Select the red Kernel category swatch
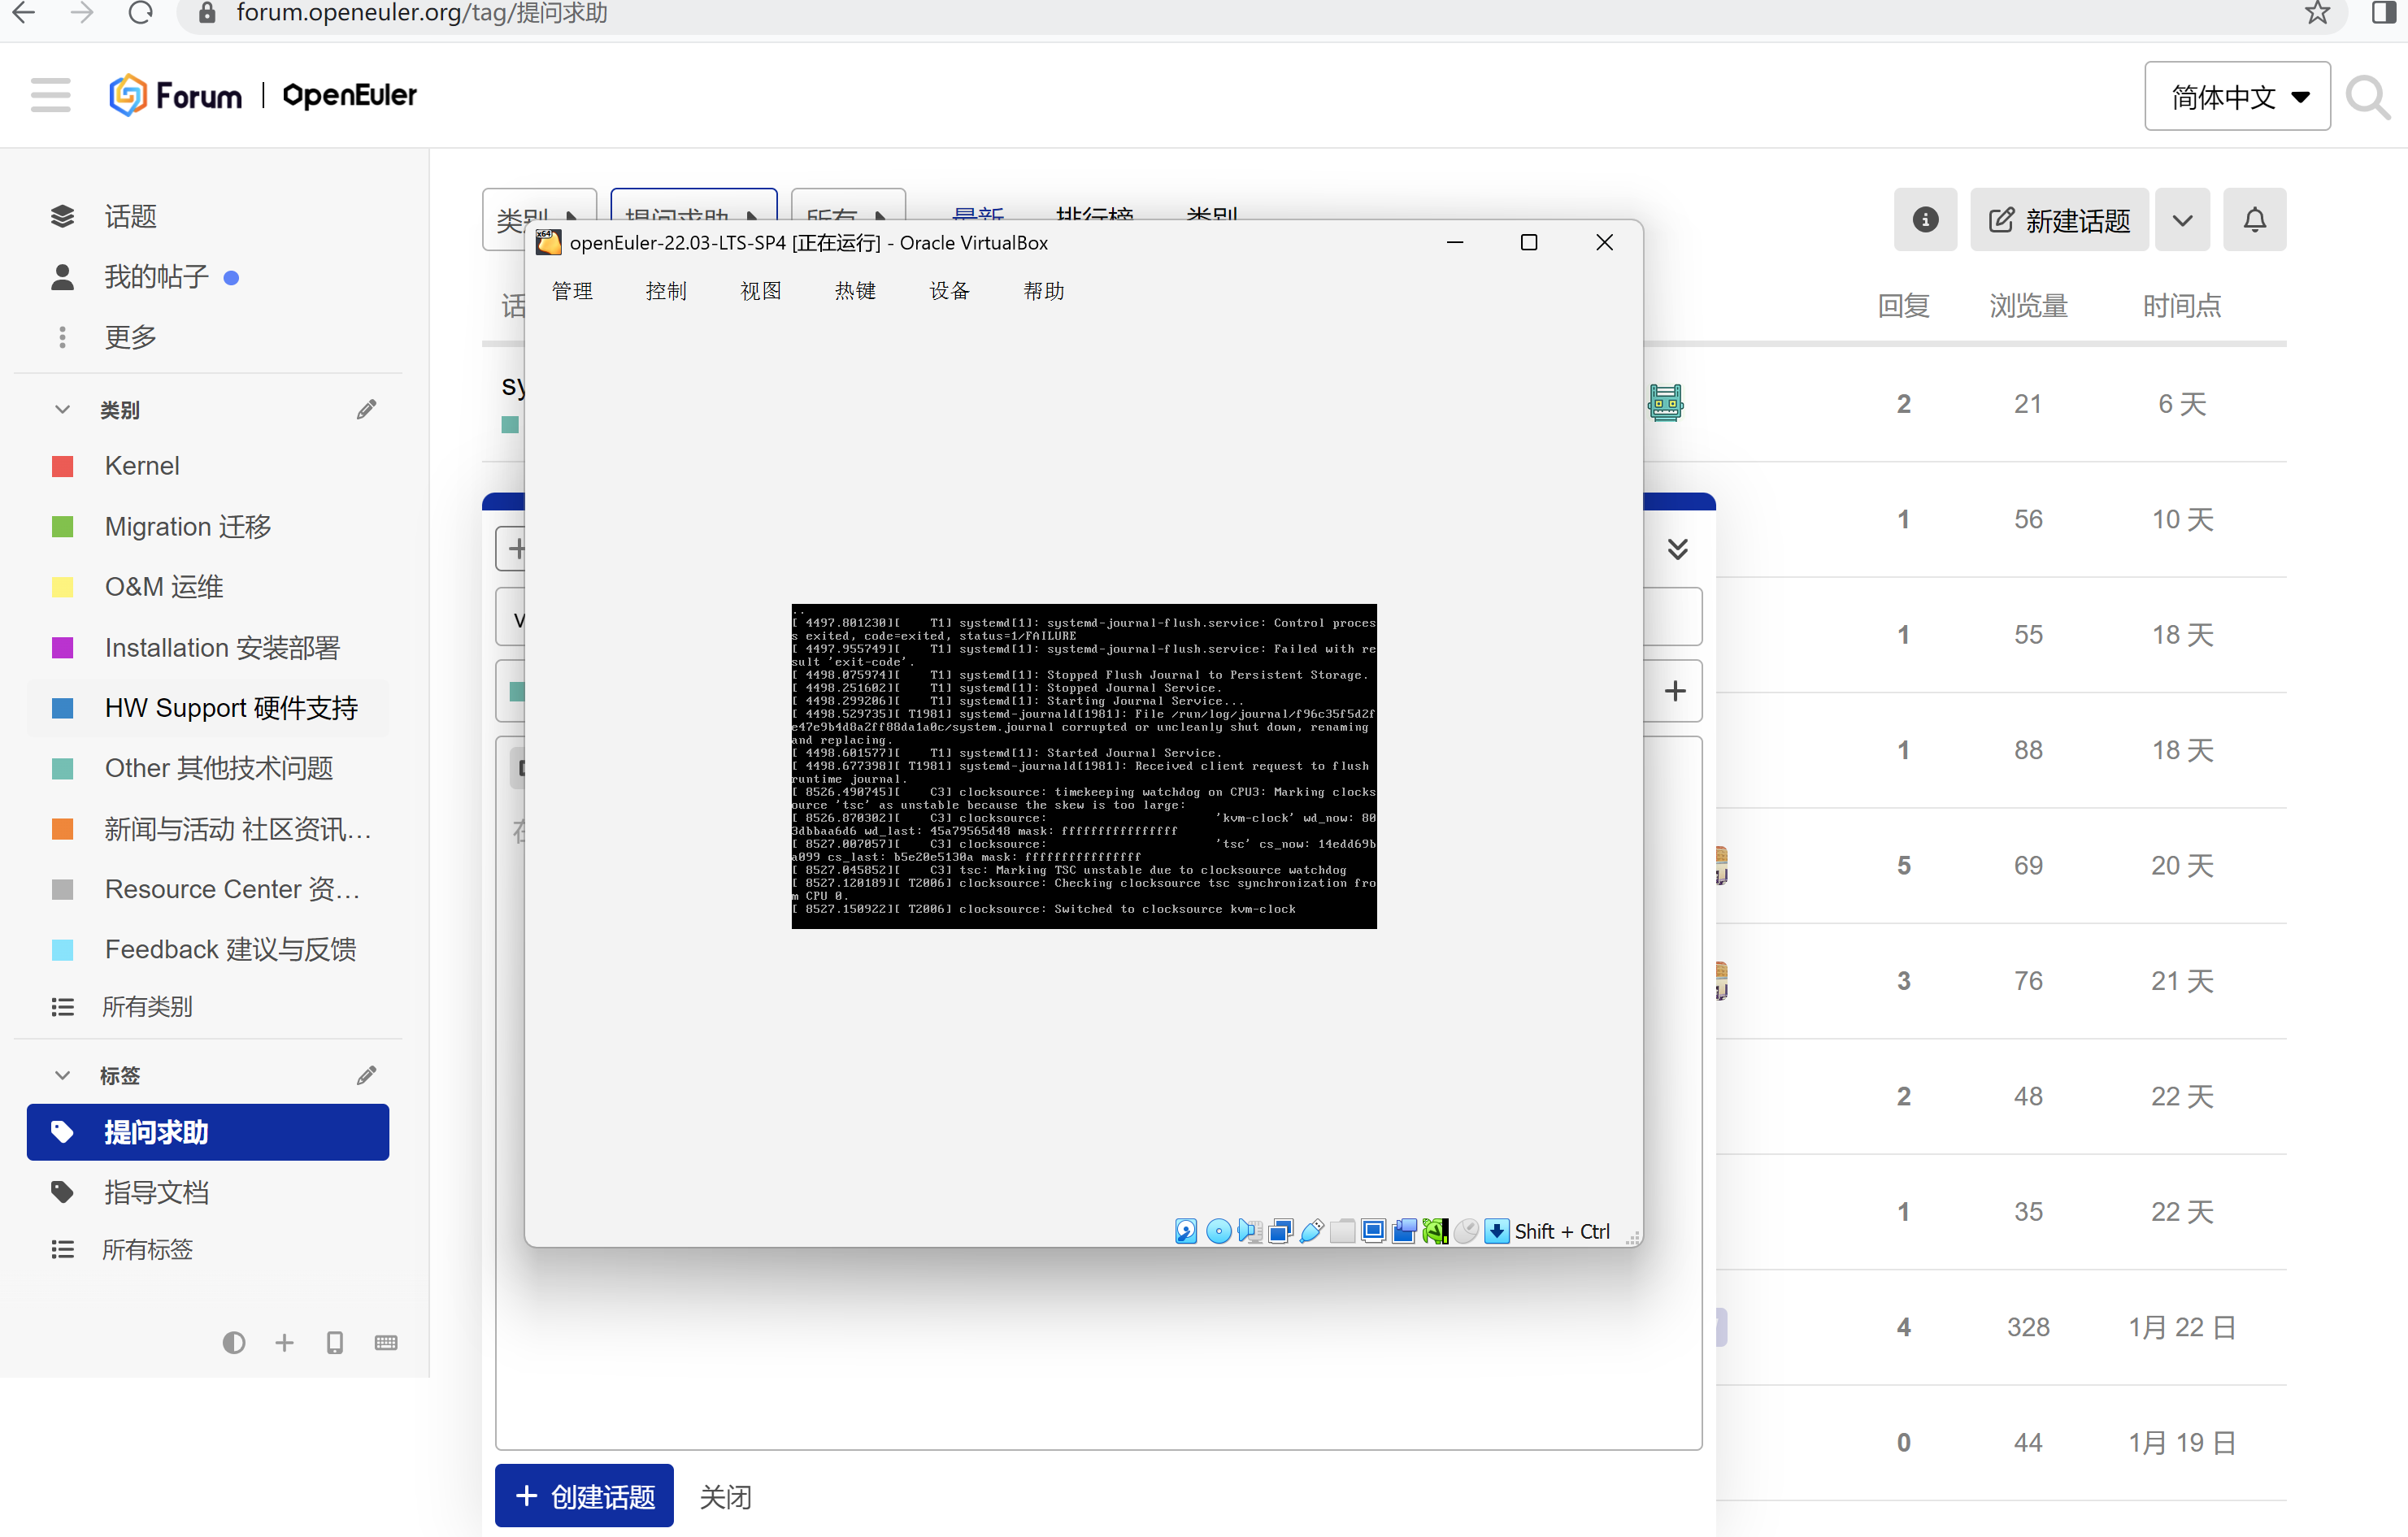The height and width of the screenshot is (1537, 2408). tap(62, 467)
